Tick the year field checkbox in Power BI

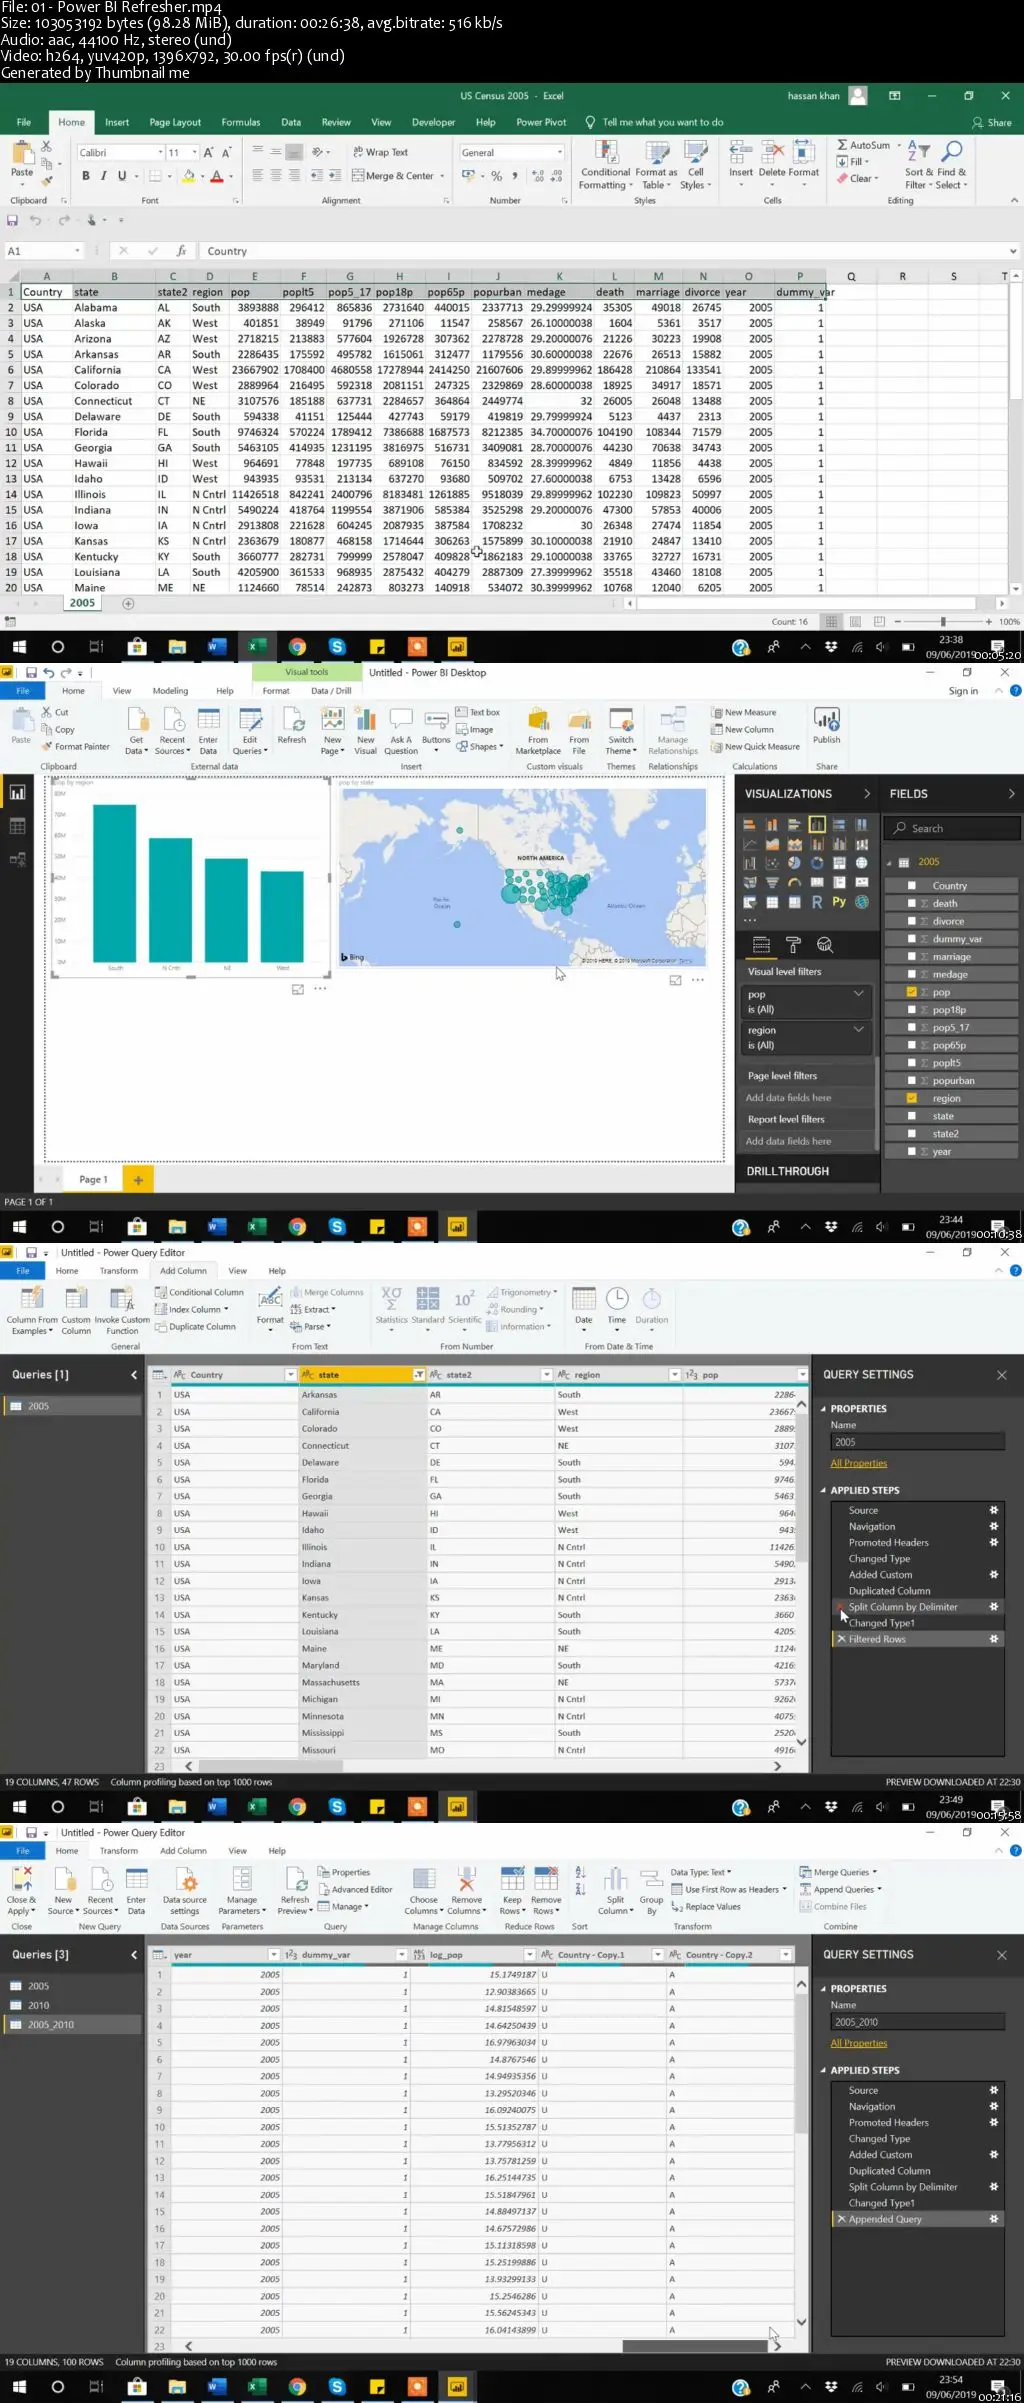[x=912, y=1151]
